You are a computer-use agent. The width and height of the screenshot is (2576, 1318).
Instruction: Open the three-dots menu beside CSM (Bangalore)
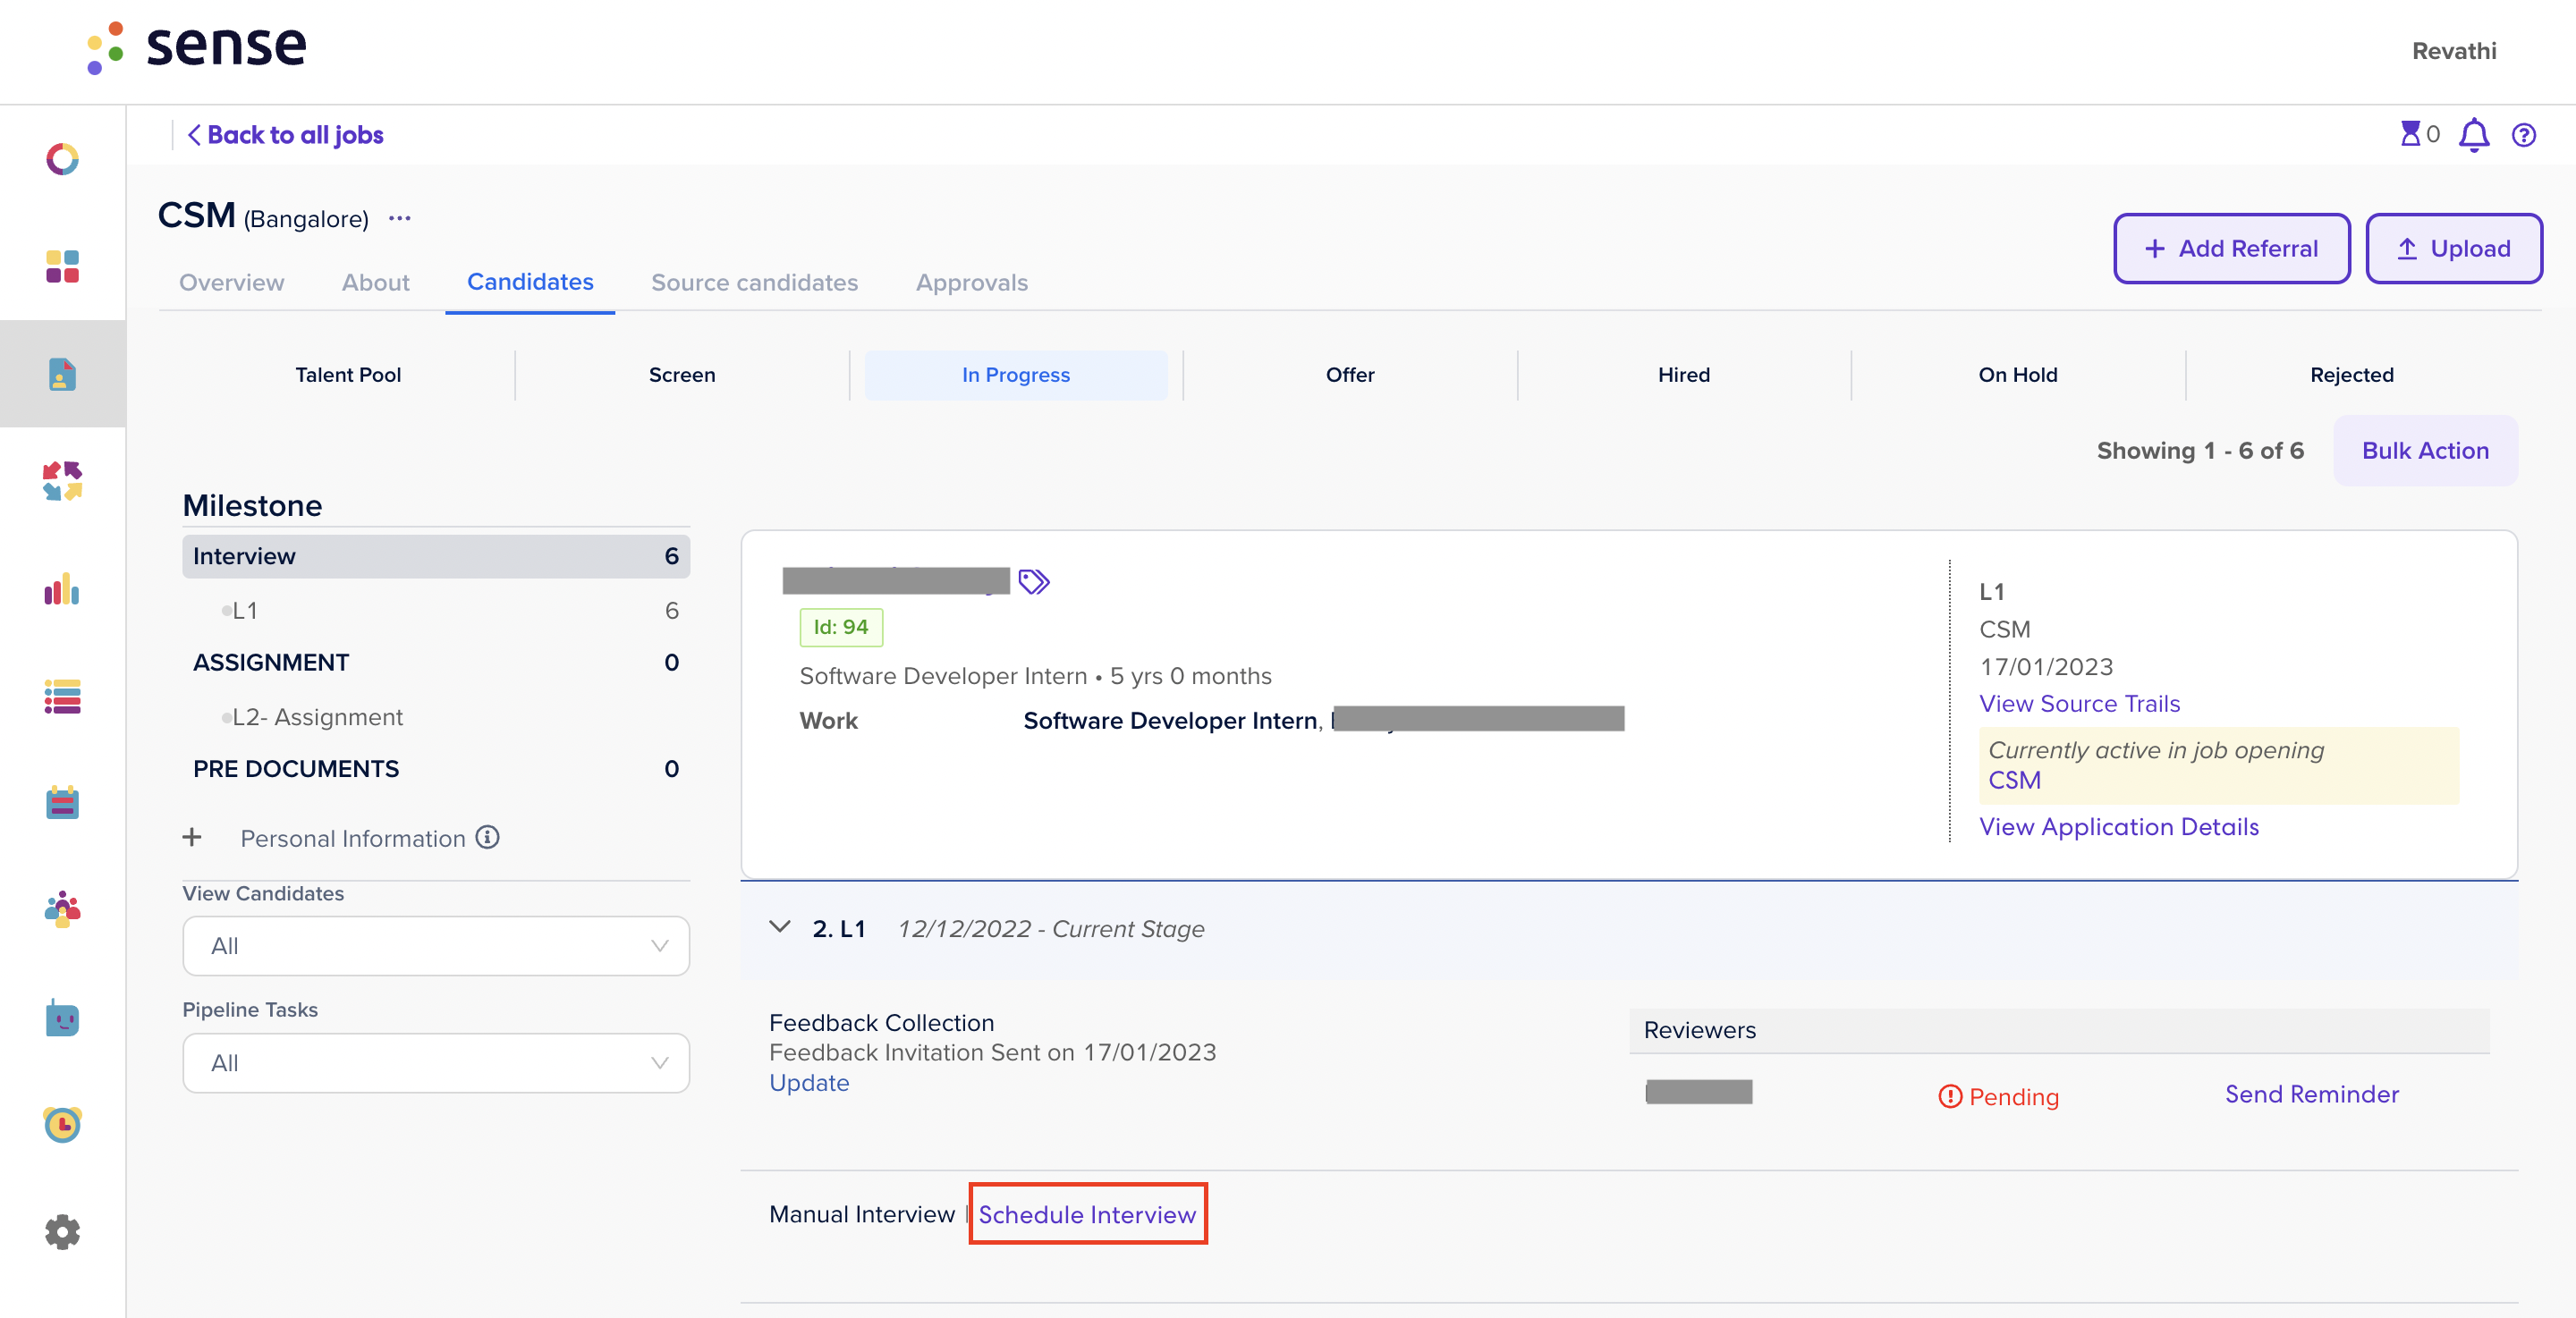pos(400,218)
